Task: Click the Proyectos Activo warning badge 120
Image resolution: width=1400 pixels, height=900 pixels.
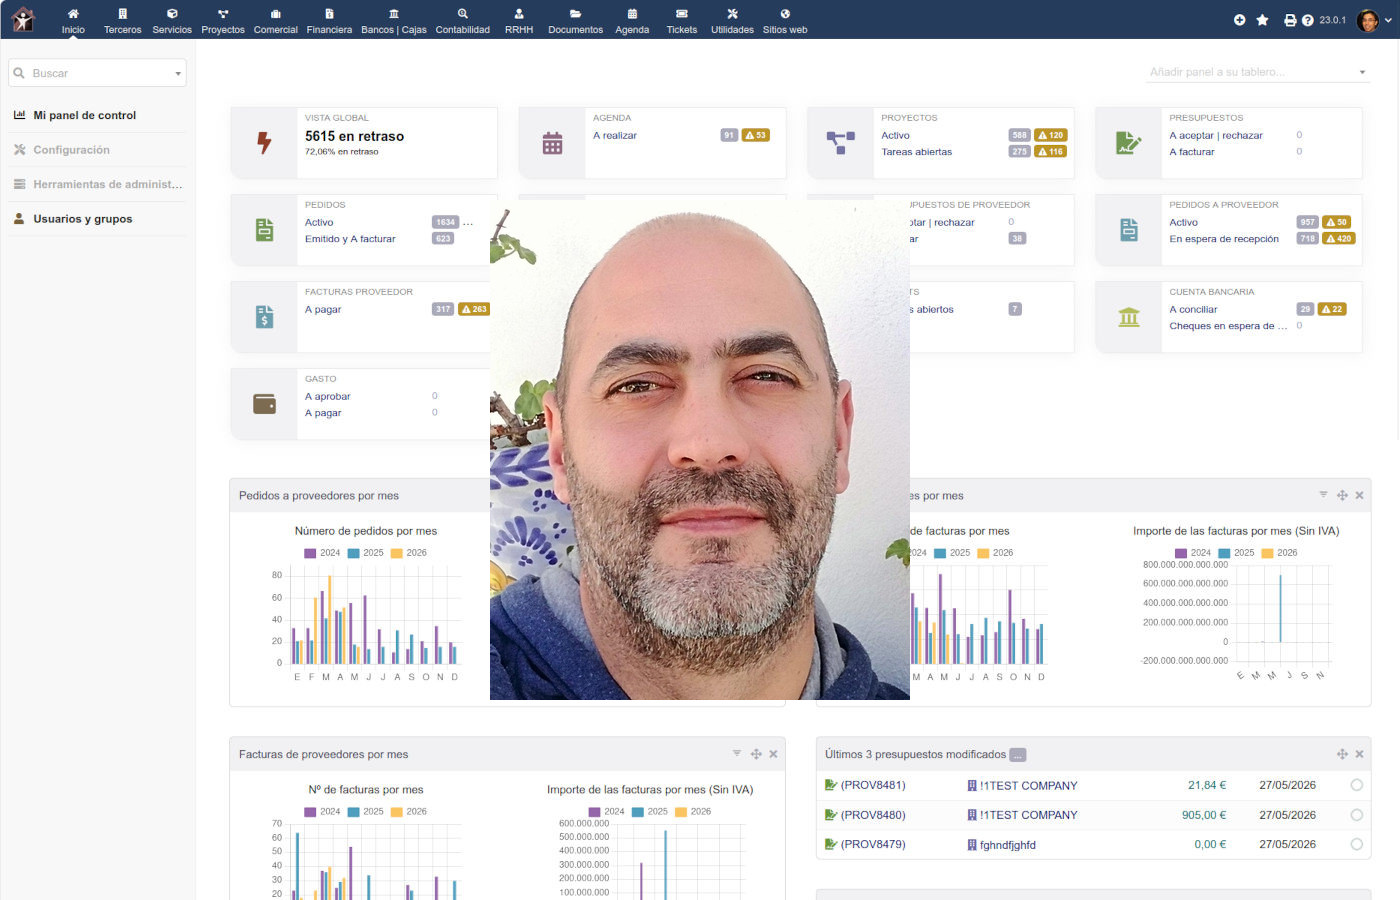Action: click(x=1050, y=135)
